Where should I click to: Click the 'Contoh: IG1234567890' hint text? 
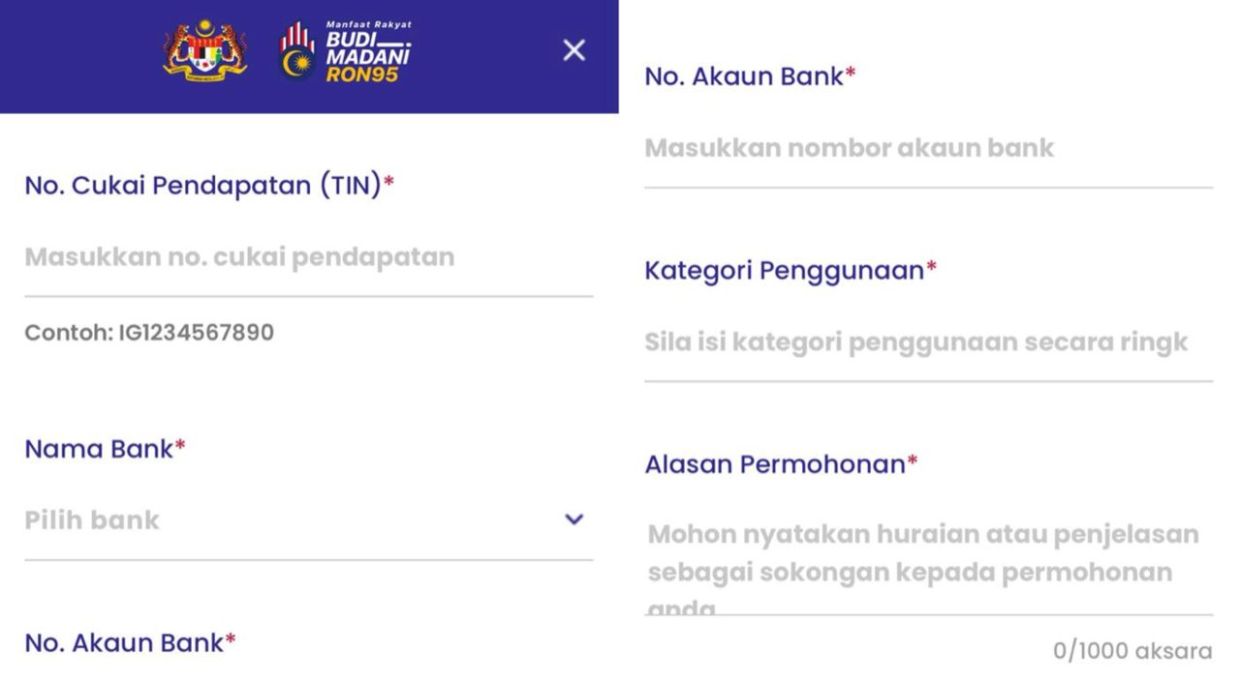pos(149,331)
